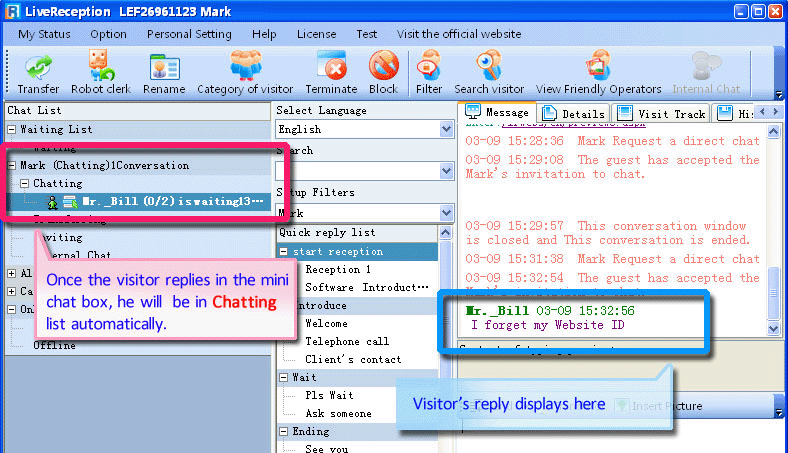Image resolution: width=788 pixels, height=453 pixels.
Task: Collapse the Waiting List node
Action: point(12,130)
